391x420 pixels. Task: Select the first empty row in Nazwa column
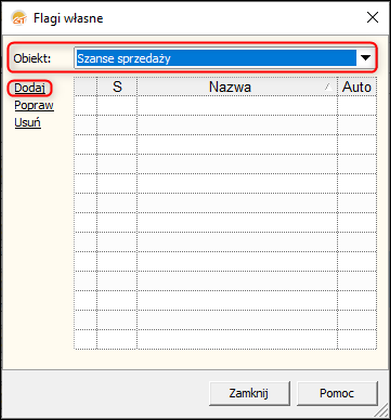point(237,105)
